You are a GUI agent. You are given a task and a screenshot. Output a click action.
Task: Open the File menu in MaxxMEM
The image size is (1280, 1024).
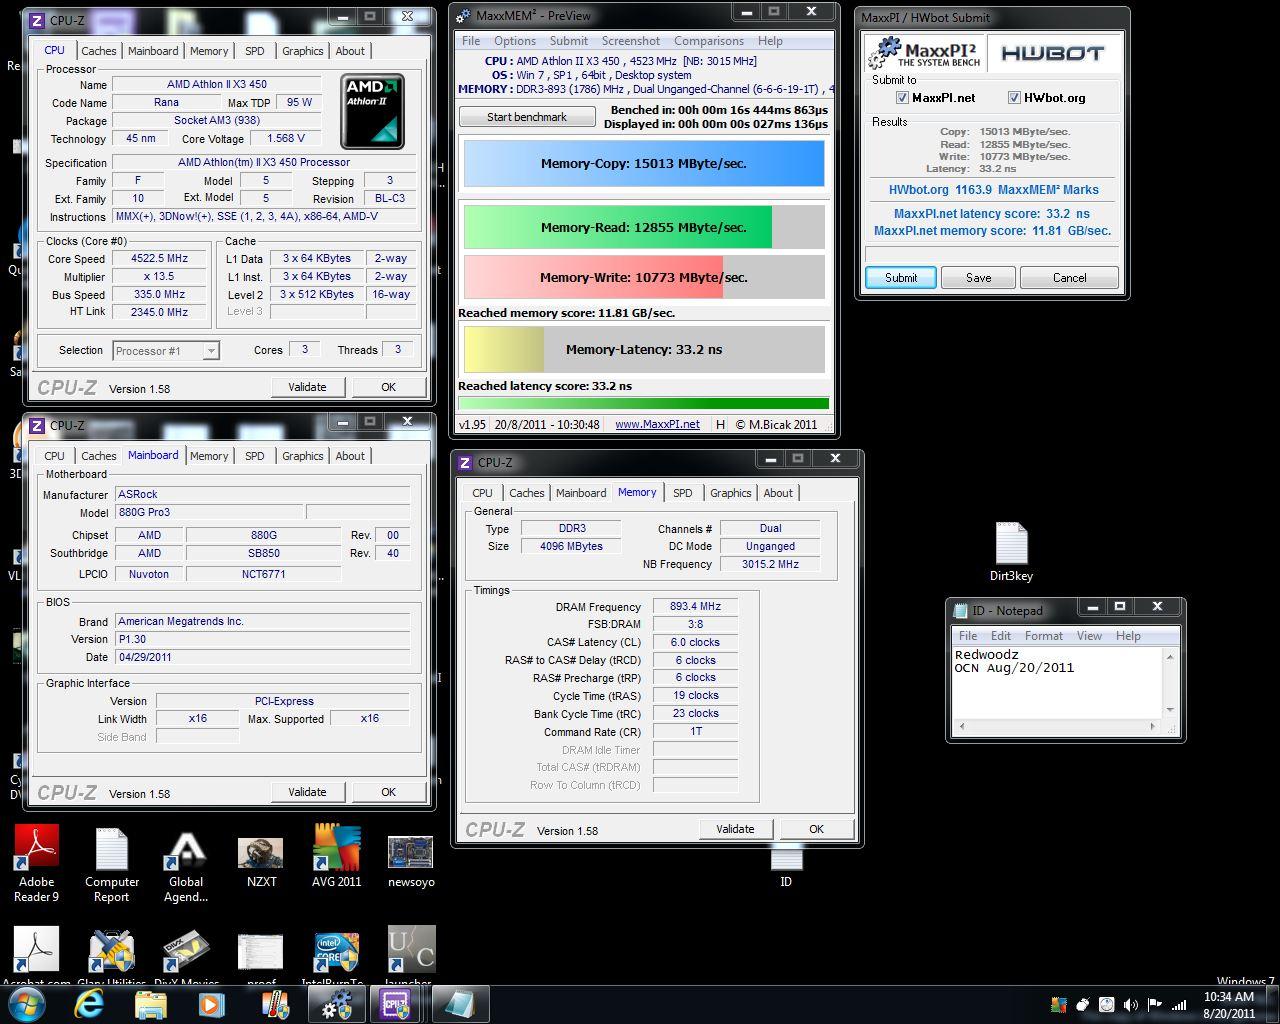[x=471, y=41]
